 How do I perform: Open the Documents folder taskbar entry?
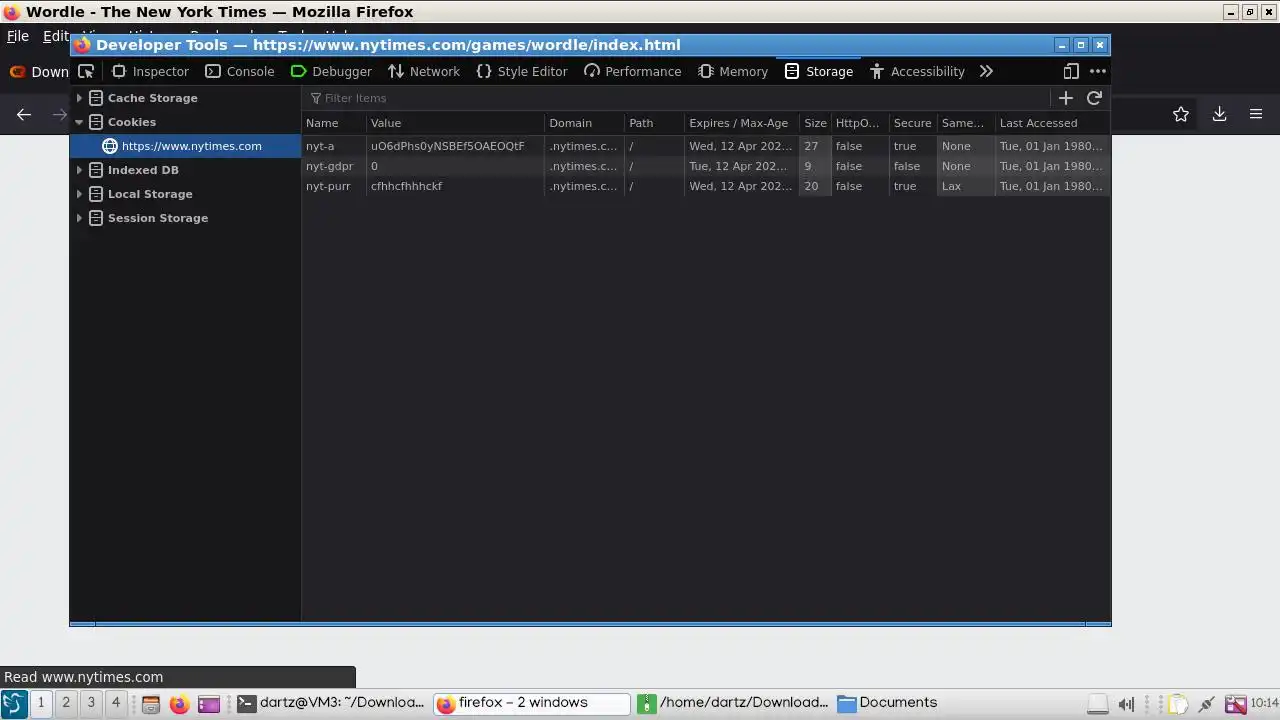tap(888, 703)
